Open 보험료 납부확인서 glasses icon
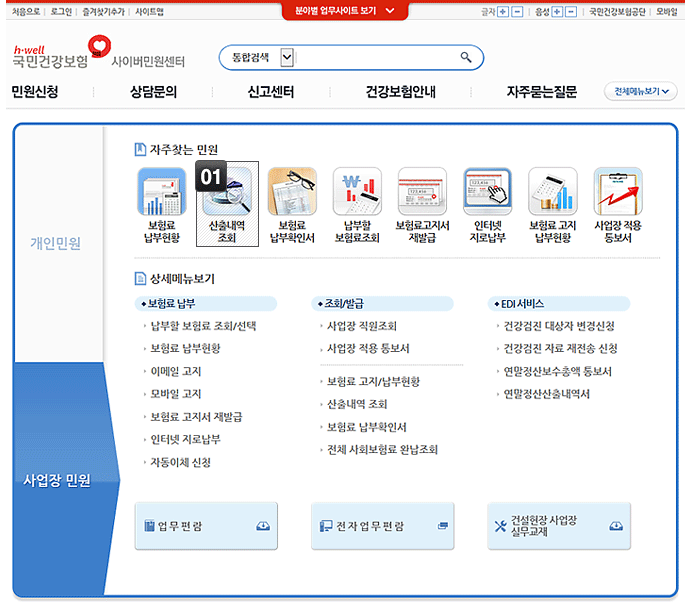The width and height of the screenshot is (690, 608). (292, 191)
